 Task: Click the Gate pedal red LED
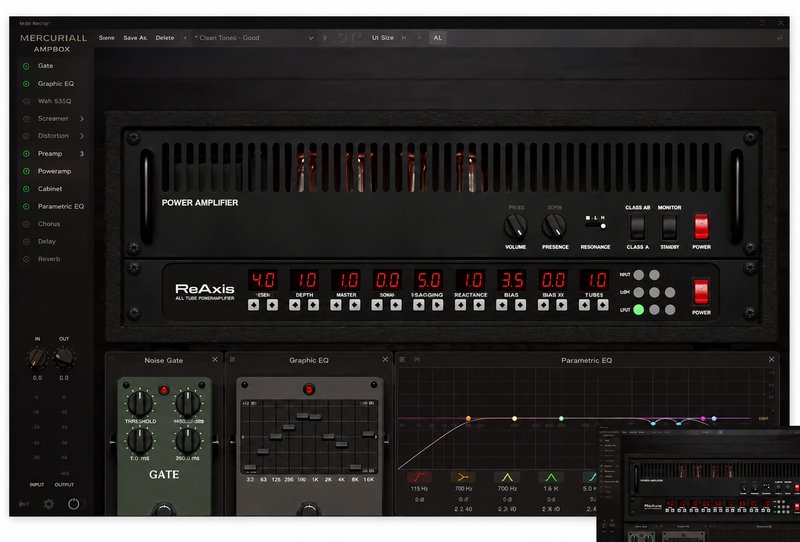[164, 390]
